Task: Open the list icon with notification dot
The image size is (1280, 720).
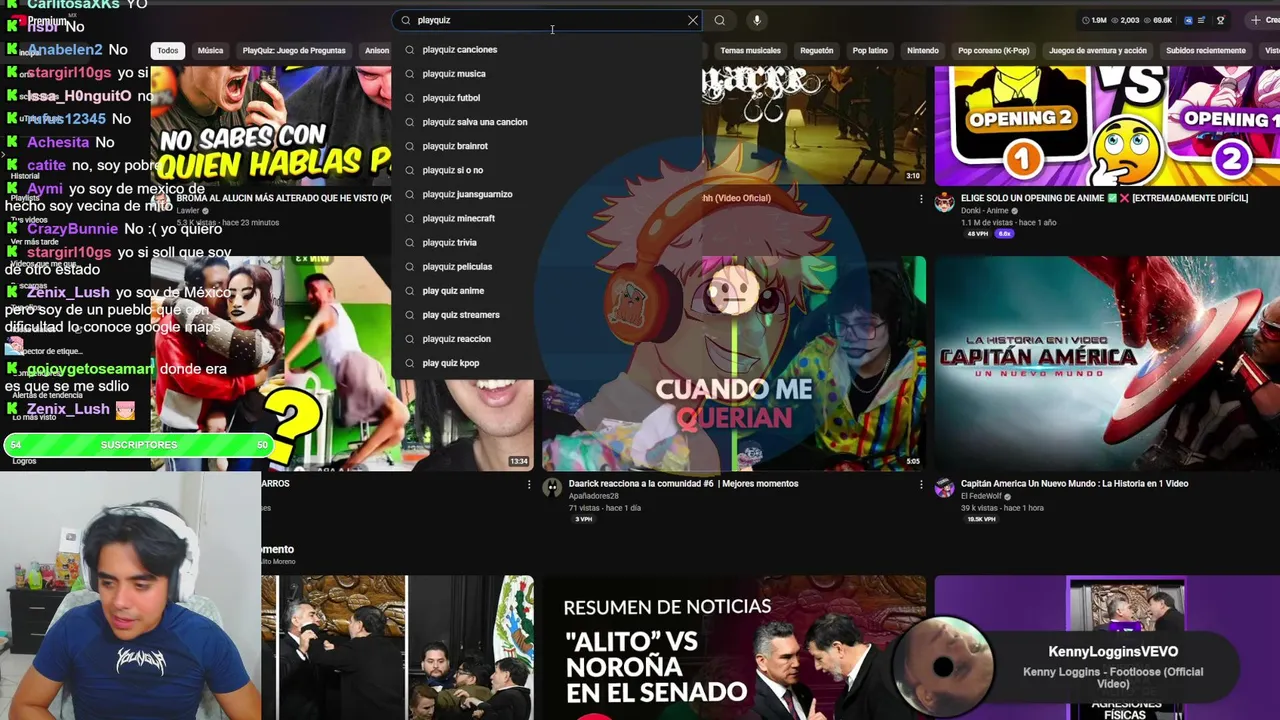Action: pos(1204,20)
